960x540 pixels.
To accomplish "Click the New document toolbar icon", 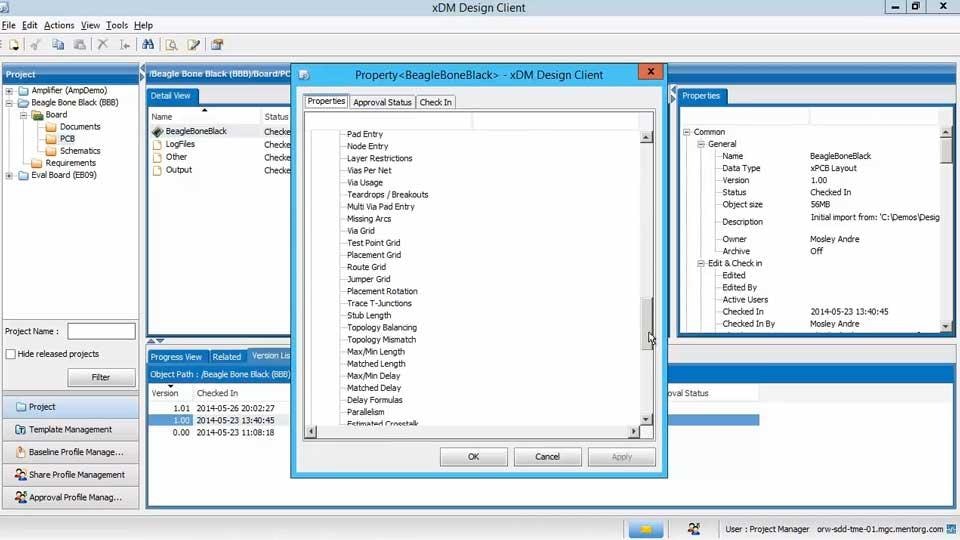I will [x=14, y=45].
